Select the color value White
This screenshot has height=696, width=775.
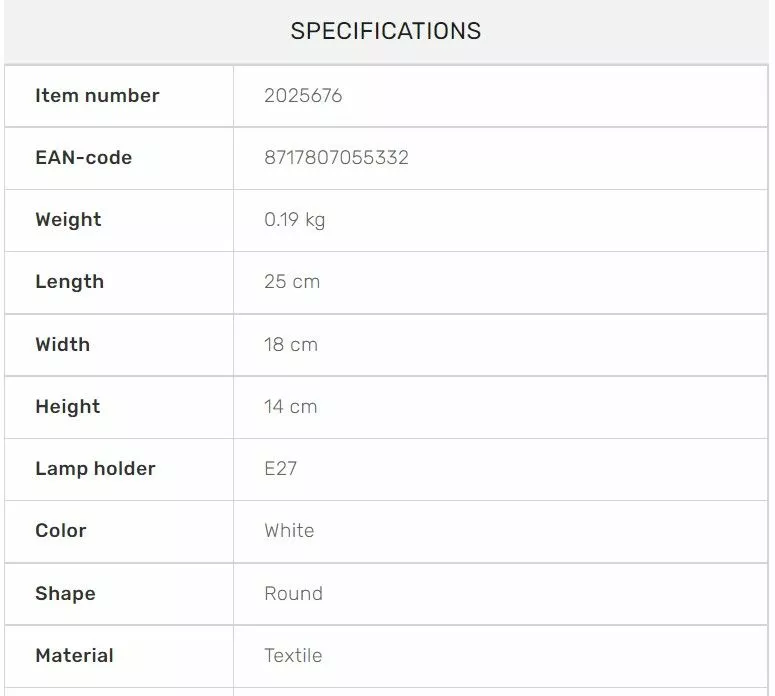pyautogui.click(x=289, y=531)
